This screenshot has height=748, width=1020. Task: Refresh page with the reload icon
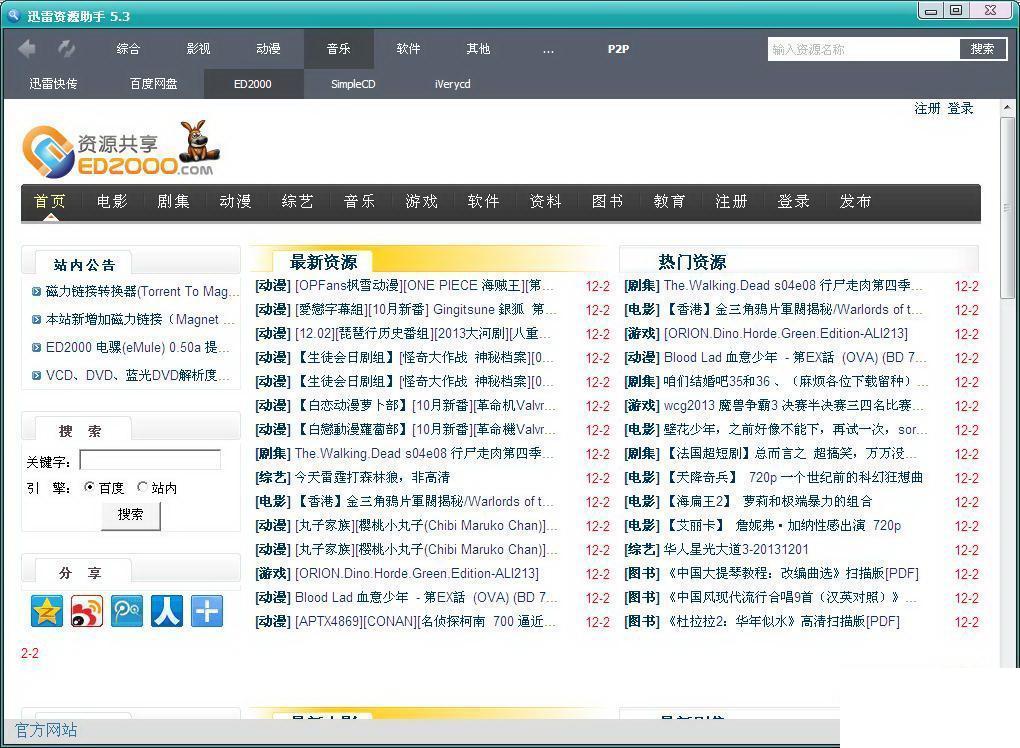click(66, 48)
